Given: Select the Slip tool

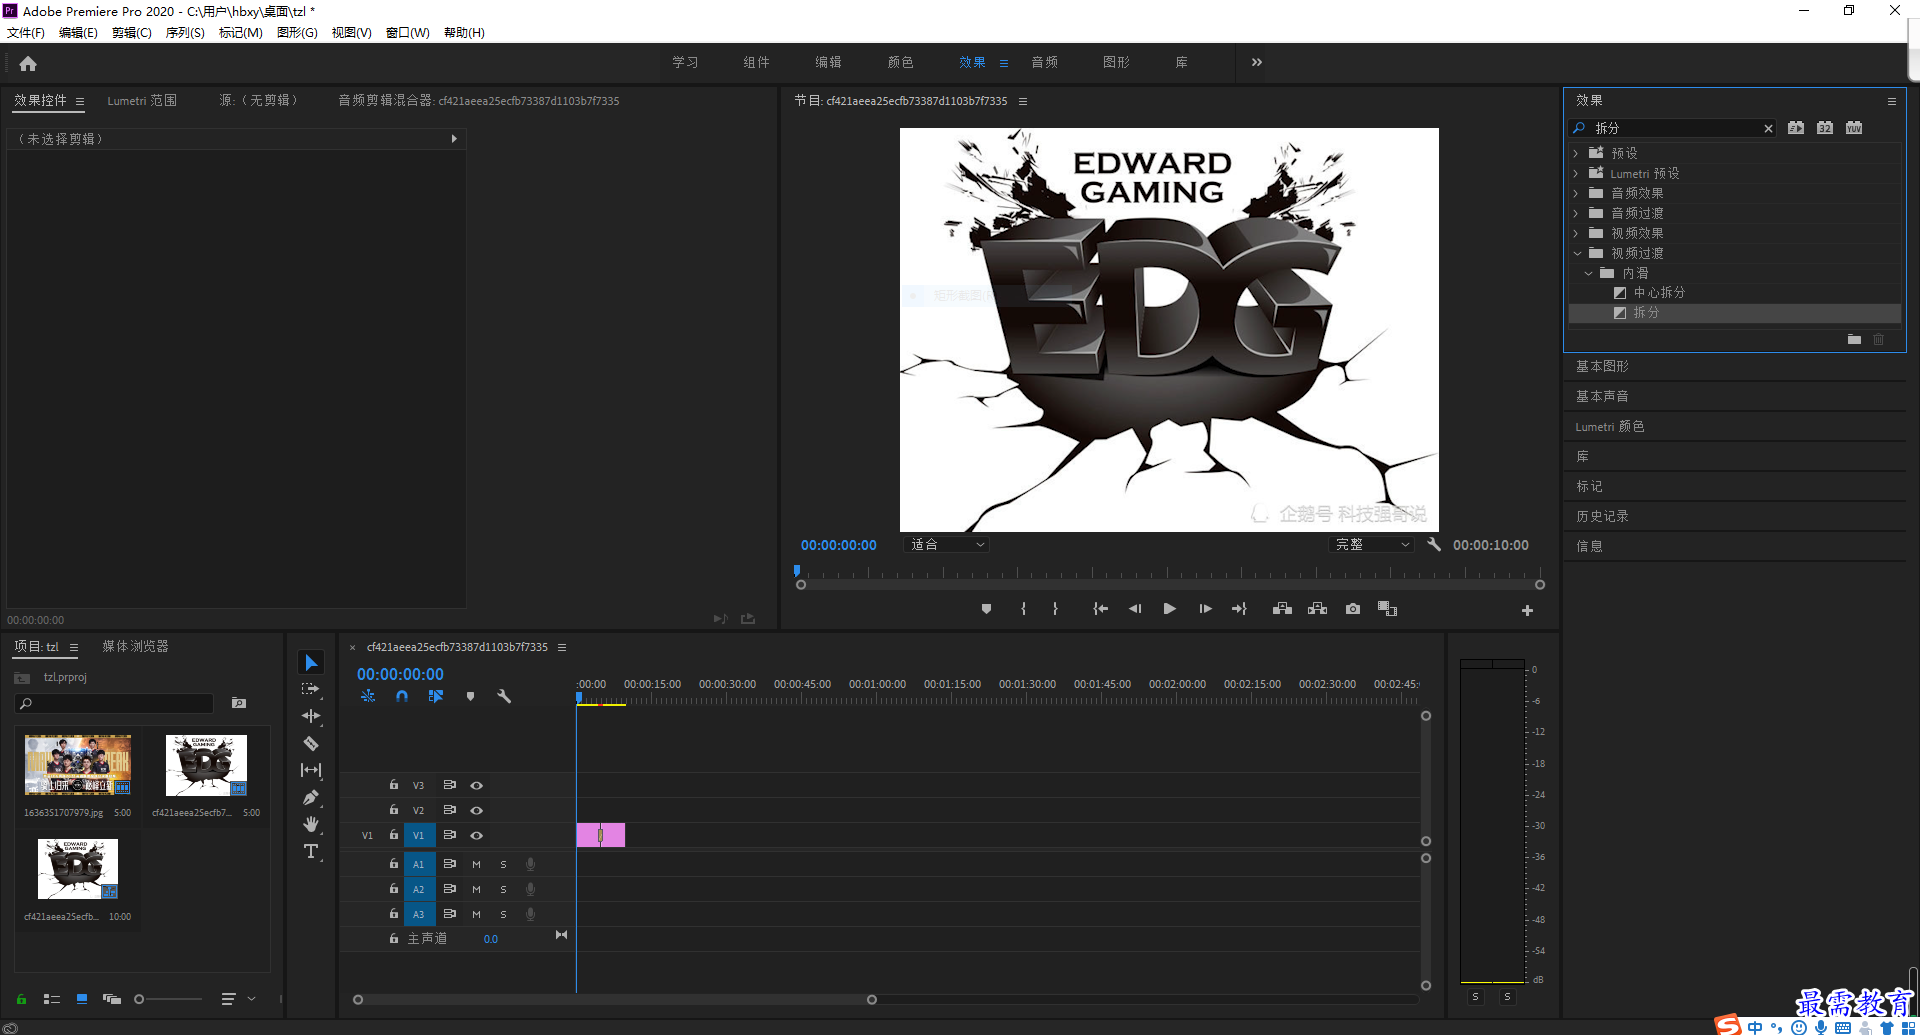Looking at the screenshot, I should click(311, 770).
